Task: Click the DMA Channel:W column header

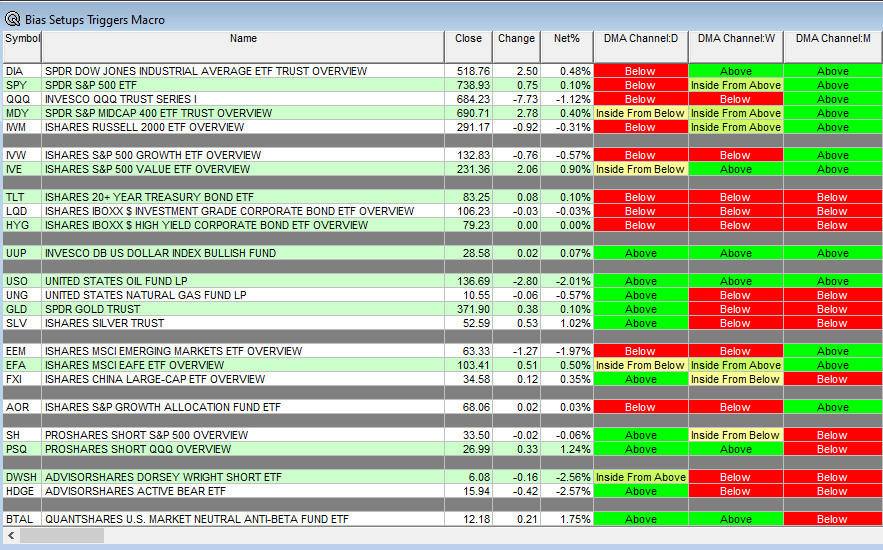Action: [x=736, y=47]
